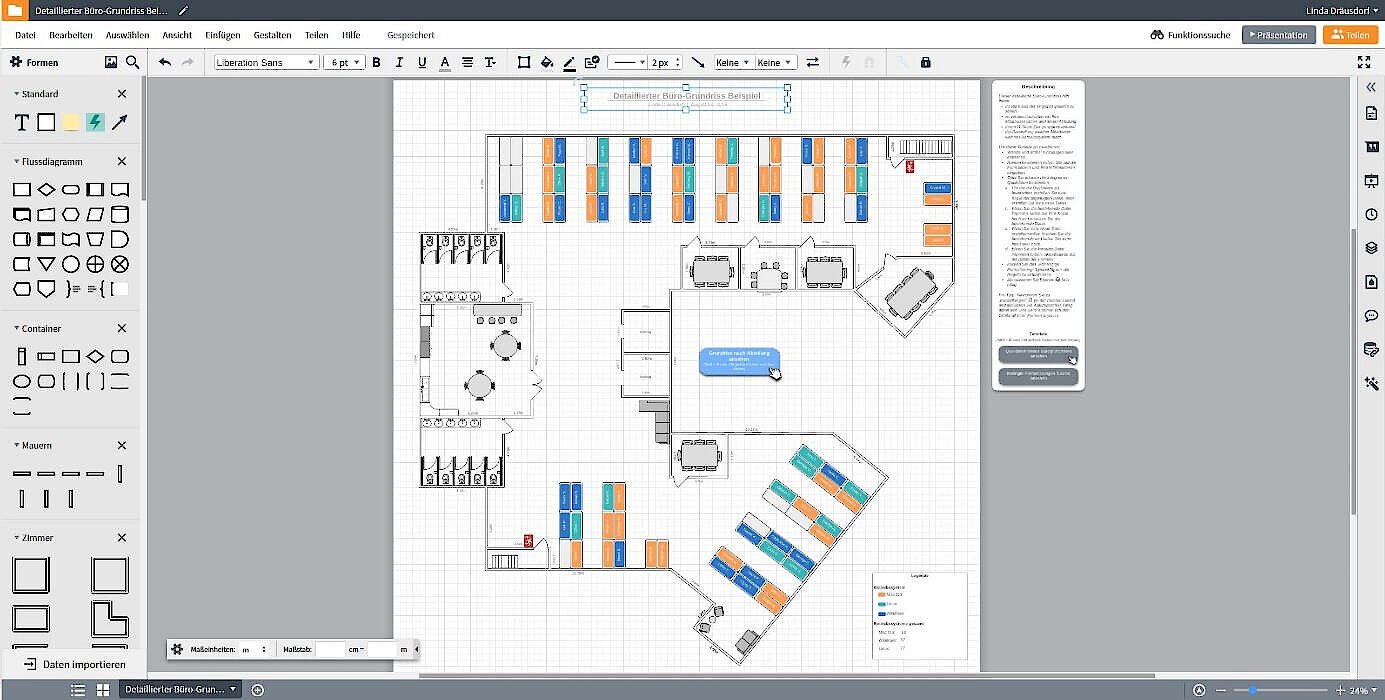Select the fill color bucket tool
Viewport: 1385px width, 700px height.
tap(546, 62)
